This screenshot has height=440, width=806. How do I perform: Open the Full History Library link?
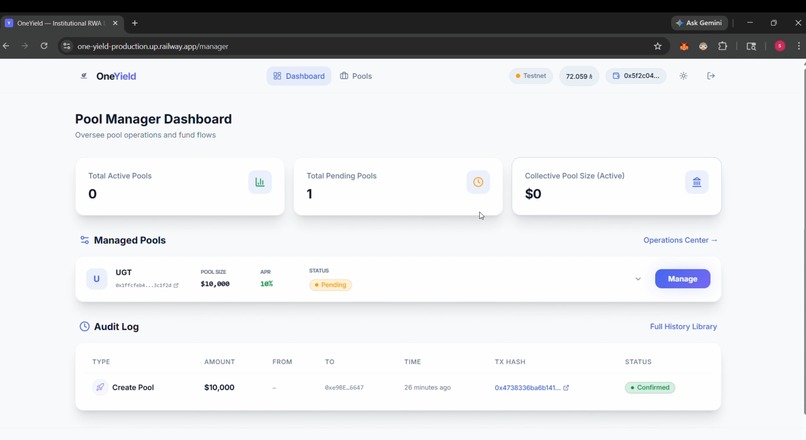coord(683,326)
